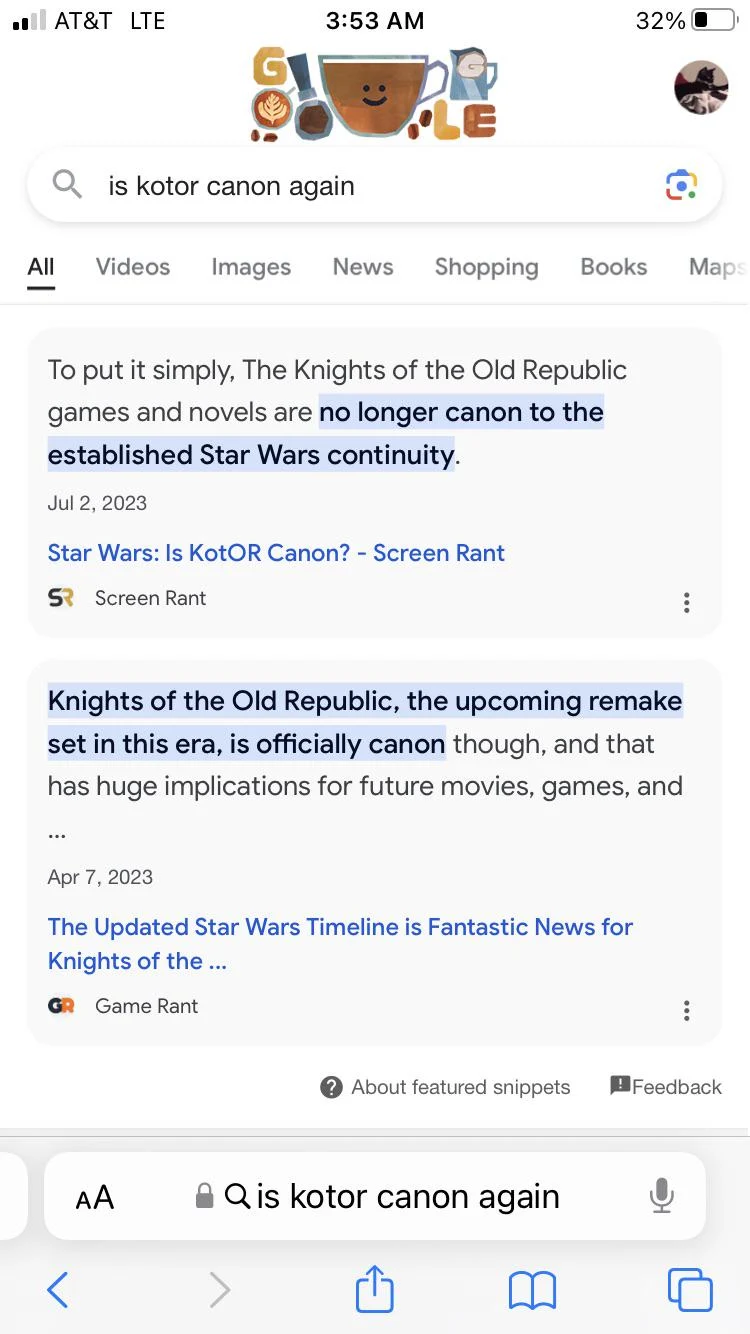The image size is (750, 1334).
Task: Open the Safari tab switcher
Action: [x=689, y=1289]
